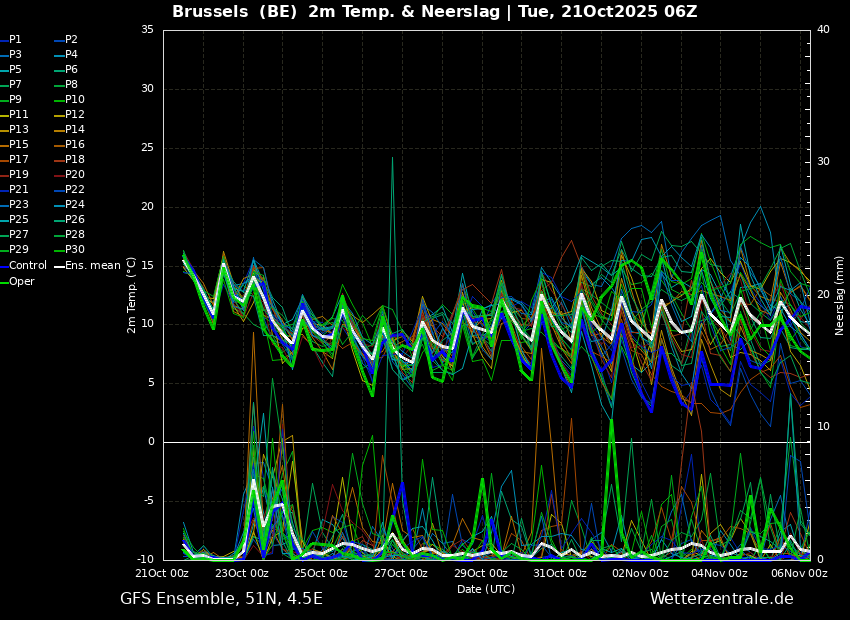Click the Brussels (BE) chart title
This screenshot has height=620, width=850.
(434, 12)
